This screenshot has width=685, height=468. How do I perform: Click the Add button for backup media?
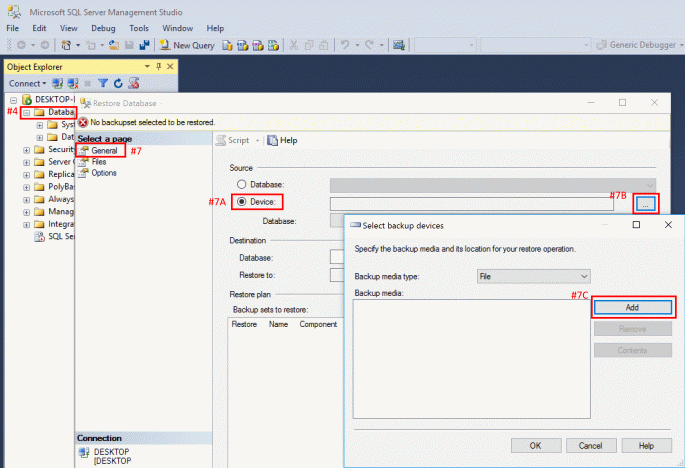(632, 307)
